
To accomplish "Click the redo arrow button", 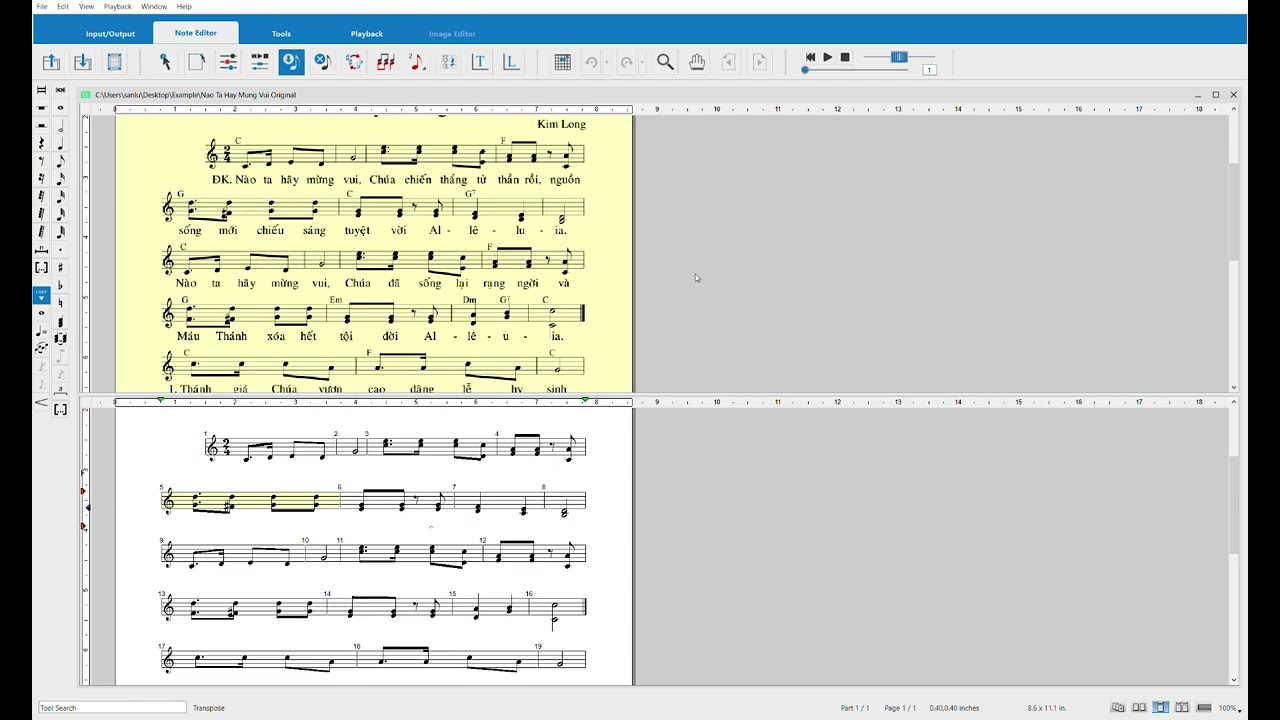I will (x=626, y=62).
